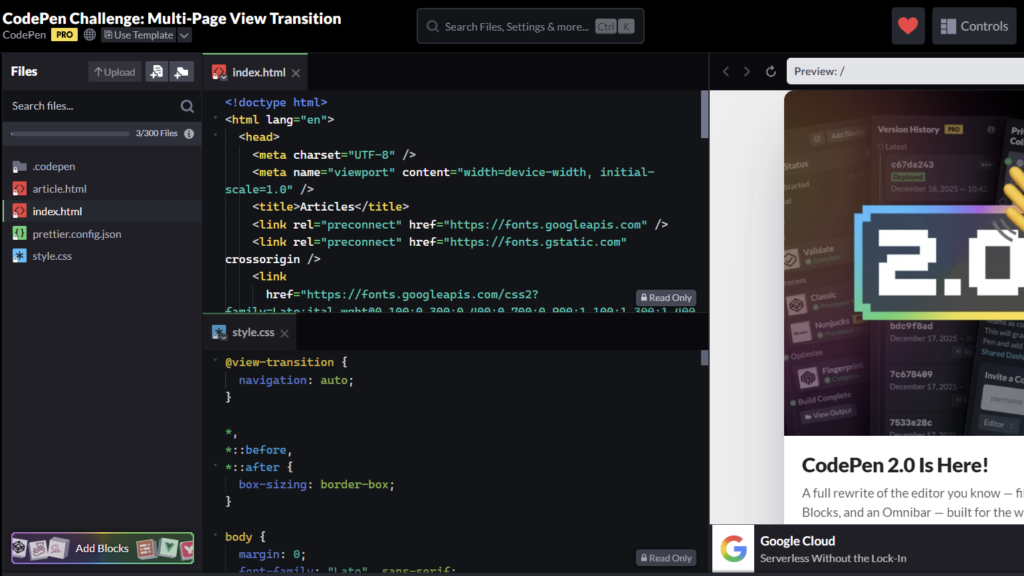
Task: Click the style.css tab file icon menu
Action: [219, 332]
